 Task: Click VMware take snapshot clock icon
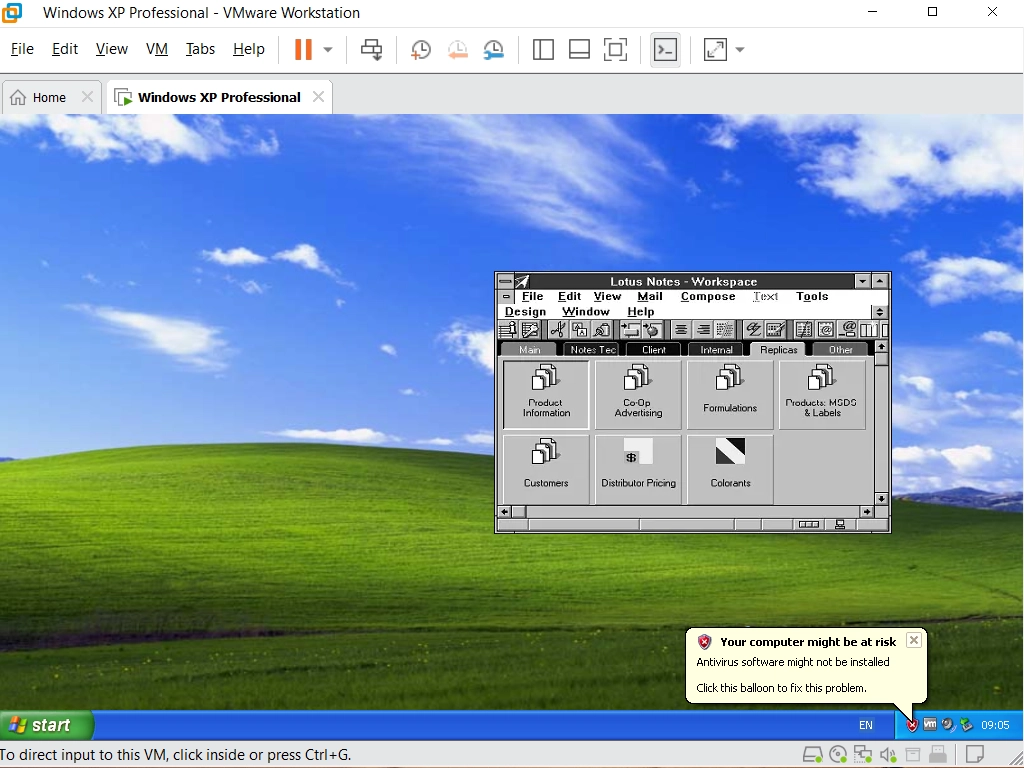click(421, 50)
